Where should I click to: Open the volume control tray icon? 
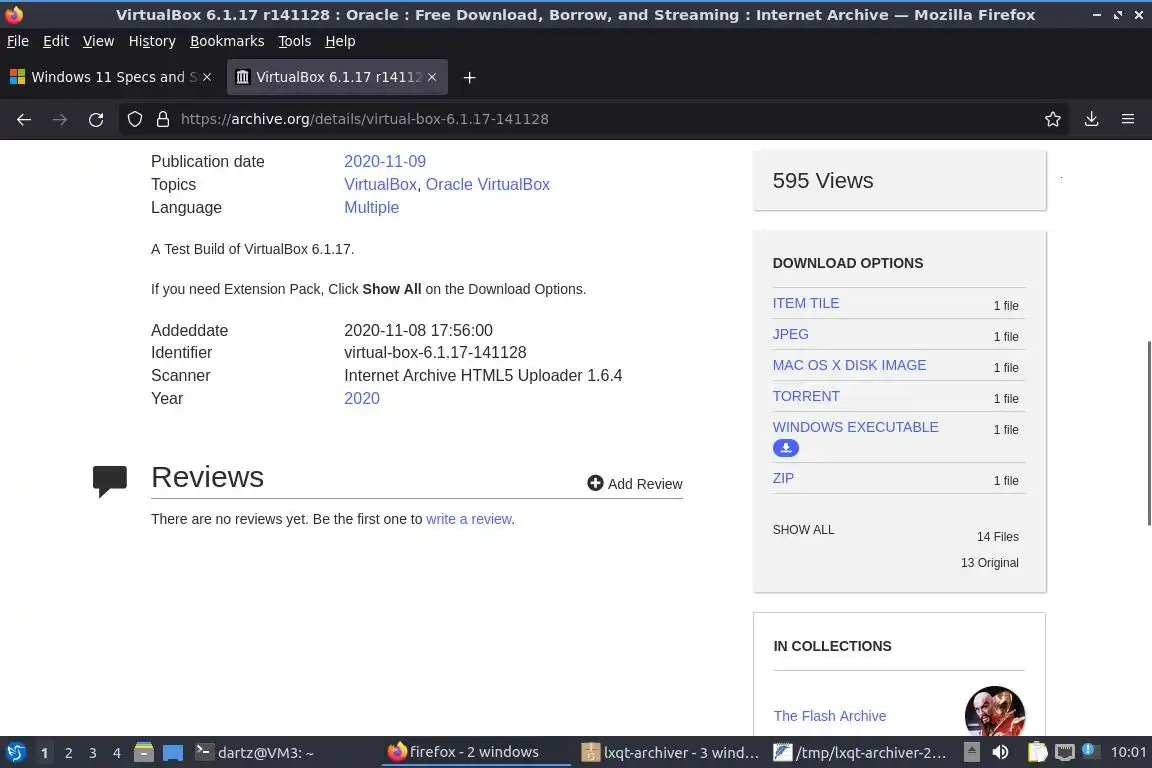(1000, 753)
